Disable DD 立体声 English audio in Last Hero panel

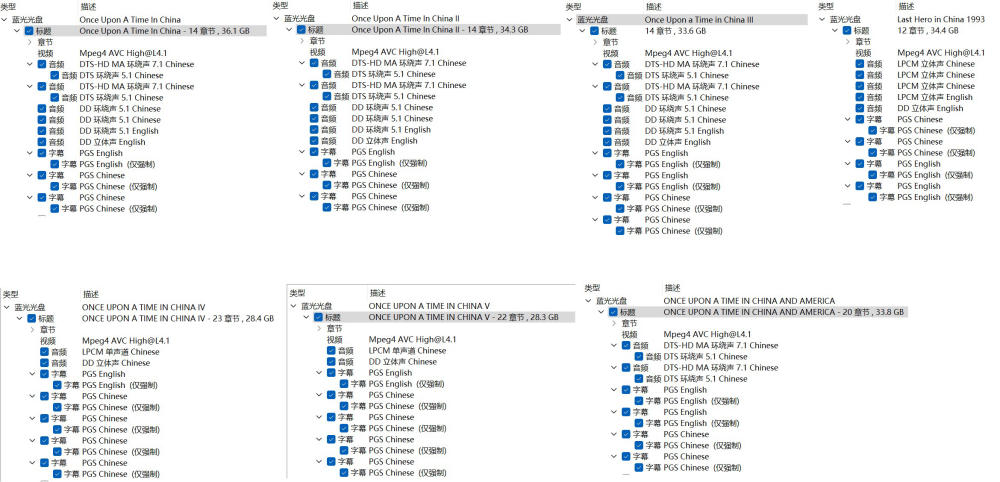(x=860, y=108)
